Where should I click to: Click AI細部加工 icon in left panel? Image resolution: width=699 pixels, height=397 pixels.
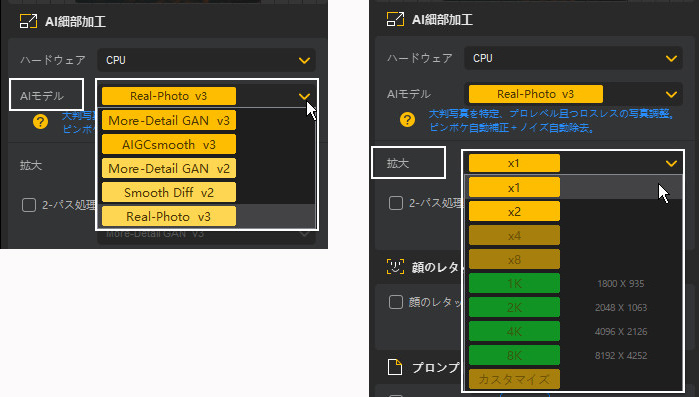point(29,21)
